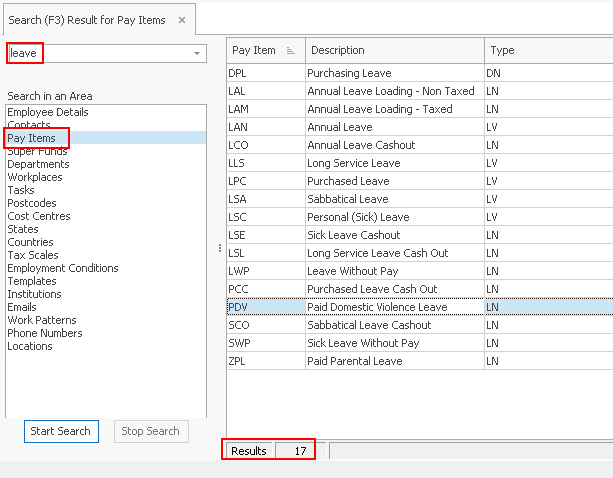Select the Paid Domestic Violence Leave cell
Screen dimensions: 613x478
(x=394, y=307)
